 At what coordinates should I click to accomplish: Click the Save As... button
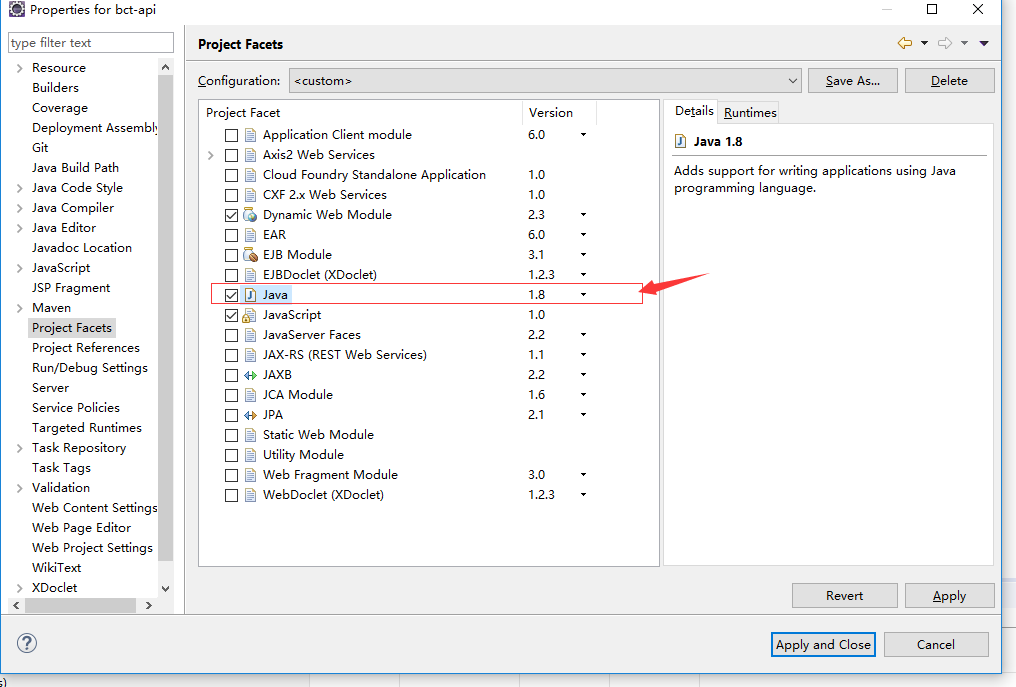(x=853, y=81)
